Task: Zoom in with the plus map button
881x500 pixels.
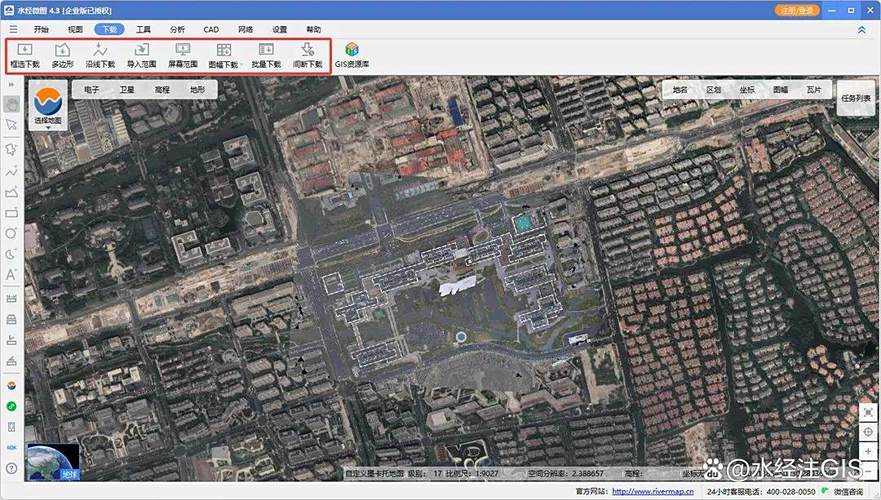Action: tap(868, 451)
